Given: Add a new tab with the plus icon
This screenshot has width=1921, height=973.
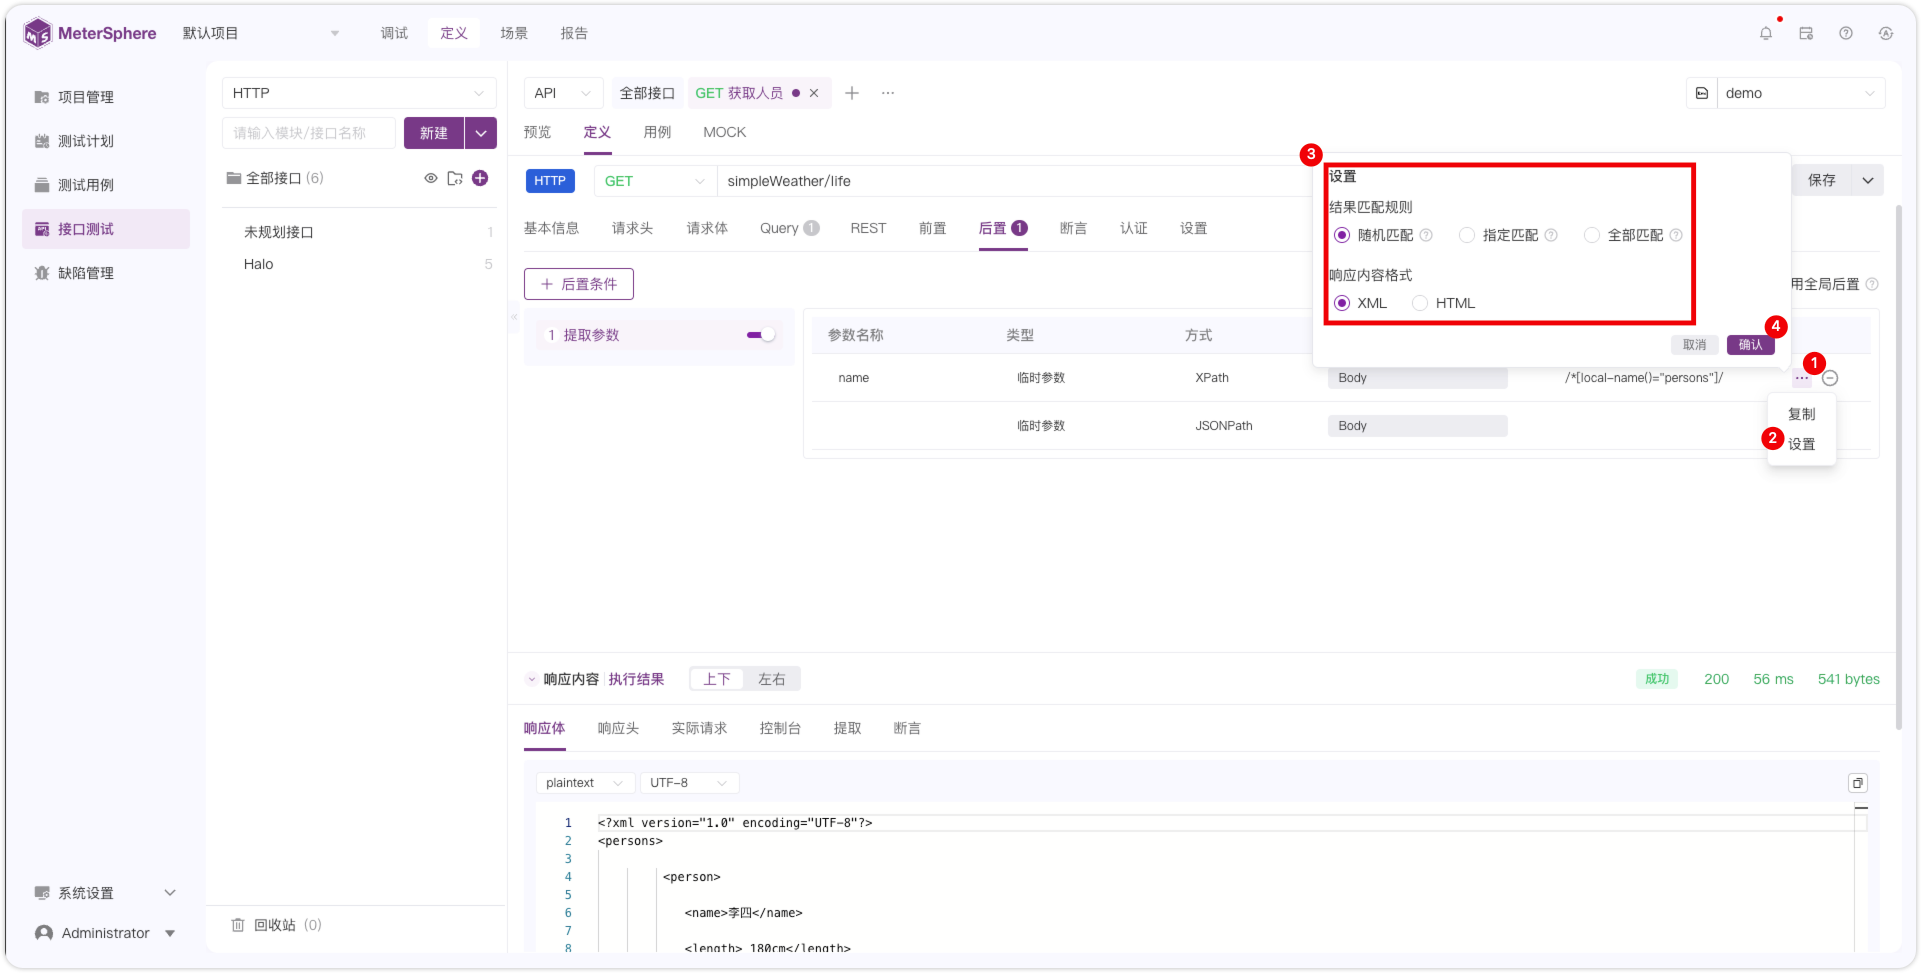Looking at the screenshot, I should click(852, 93).
